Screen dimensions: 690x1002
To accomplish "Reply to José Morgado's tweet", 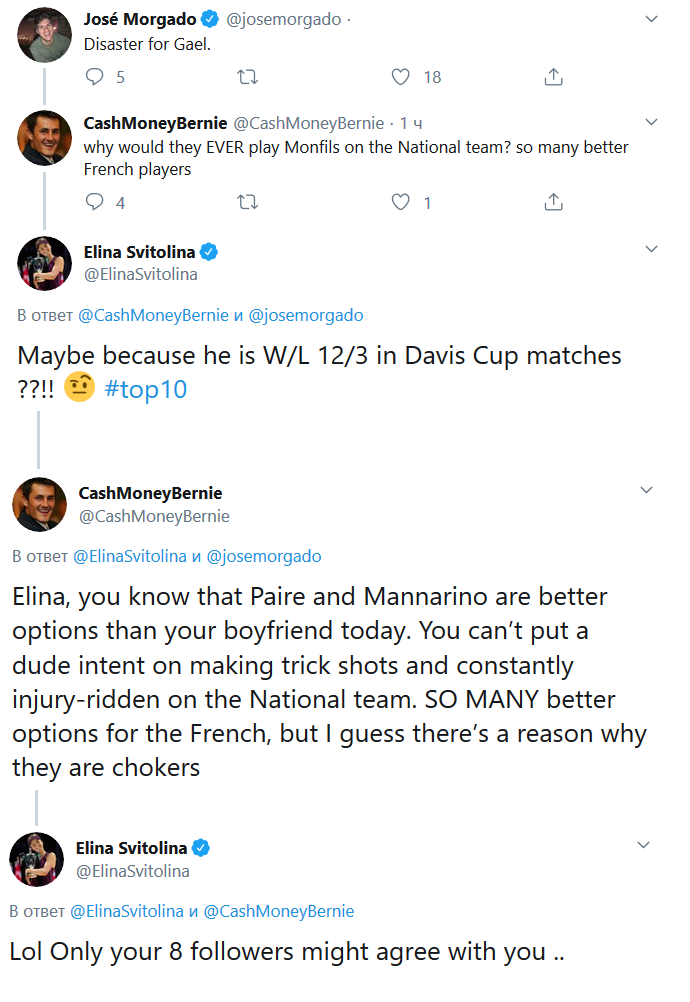I will [95, 77].
